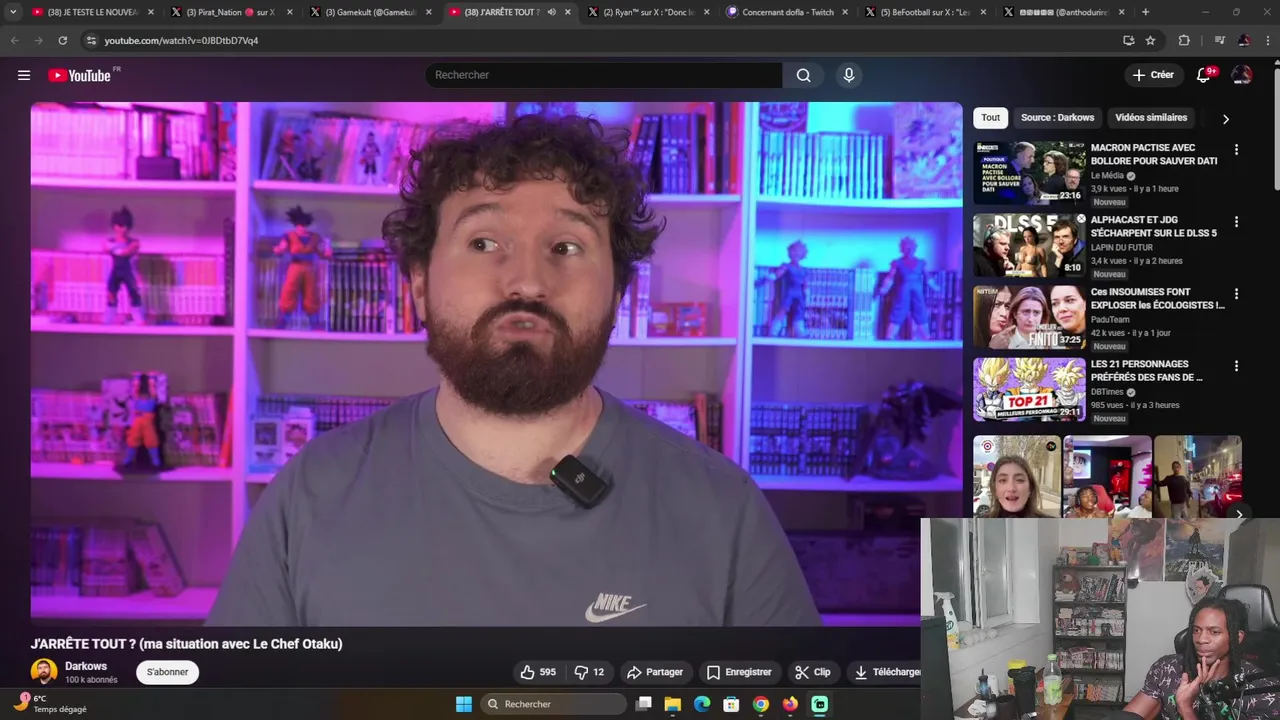
Task: Open the Windows Start menu
Action: 464,704
